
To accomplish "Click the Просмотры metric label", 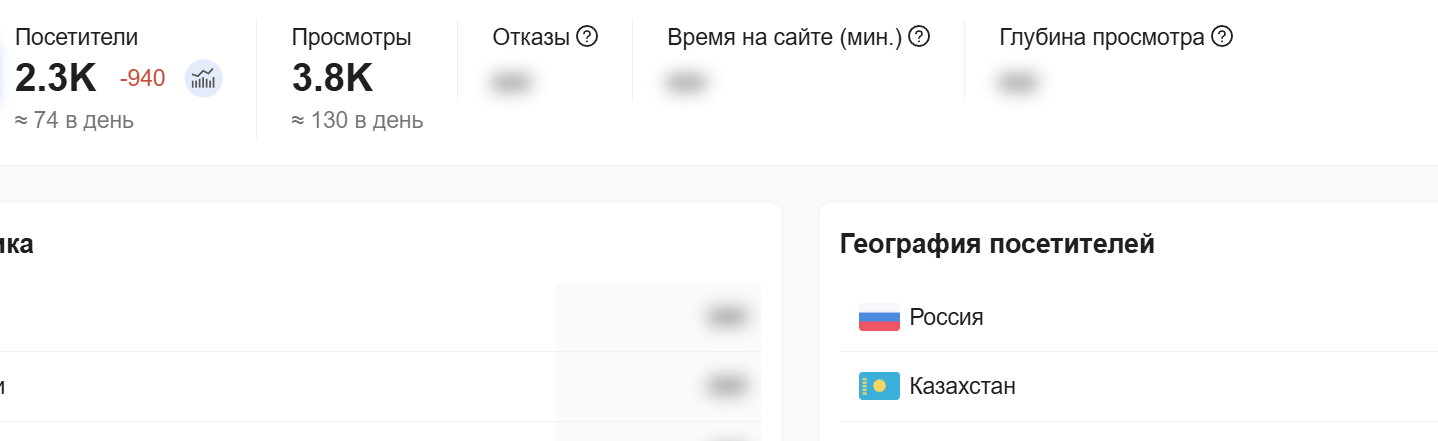I will click(x=352, y=38).
